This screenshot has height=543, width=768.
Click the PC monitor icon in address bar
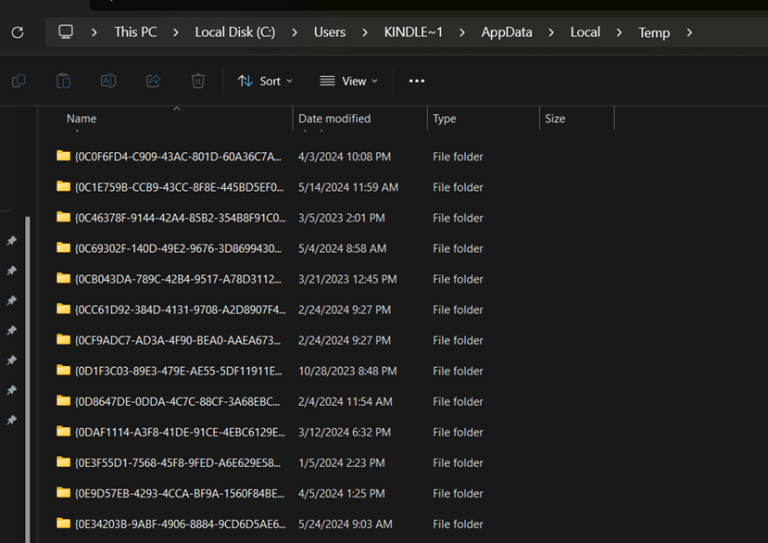(66, 32)
